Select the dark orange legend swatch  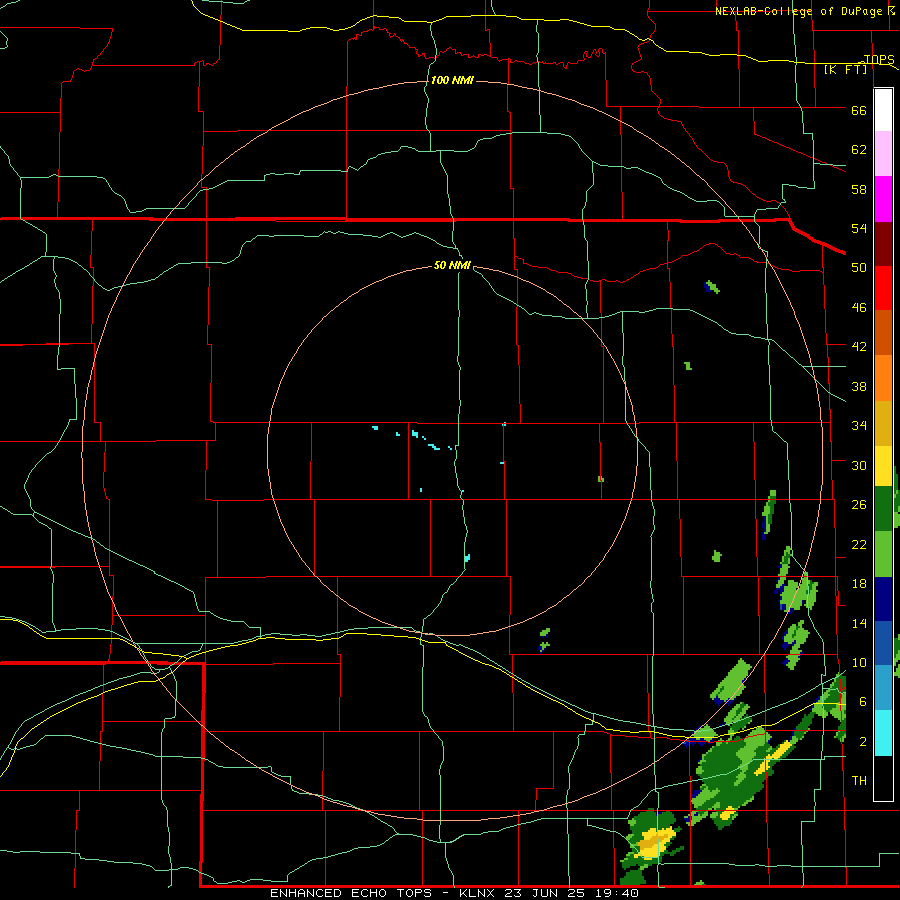tap(883, 333)
